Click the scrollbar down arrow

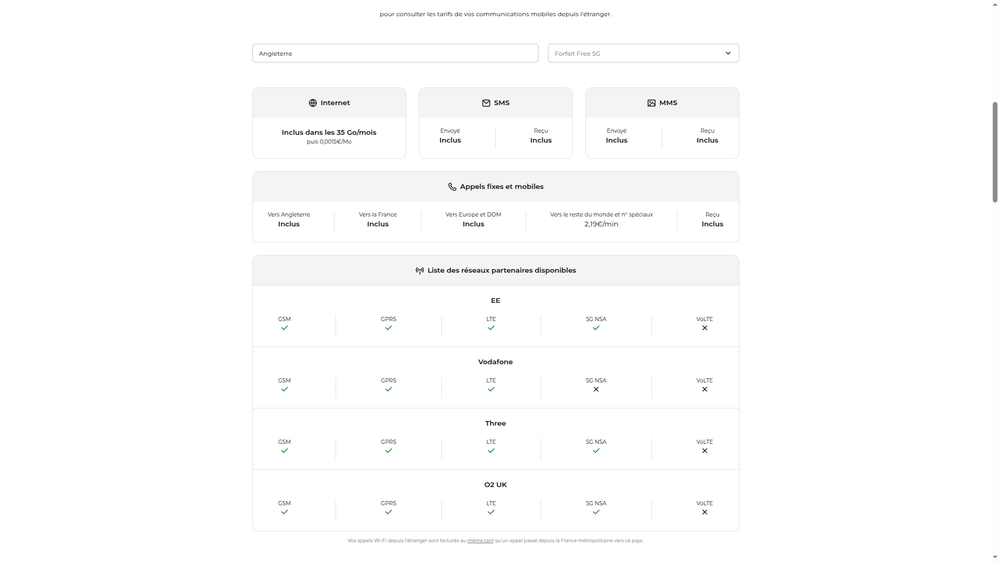point(994,557)
